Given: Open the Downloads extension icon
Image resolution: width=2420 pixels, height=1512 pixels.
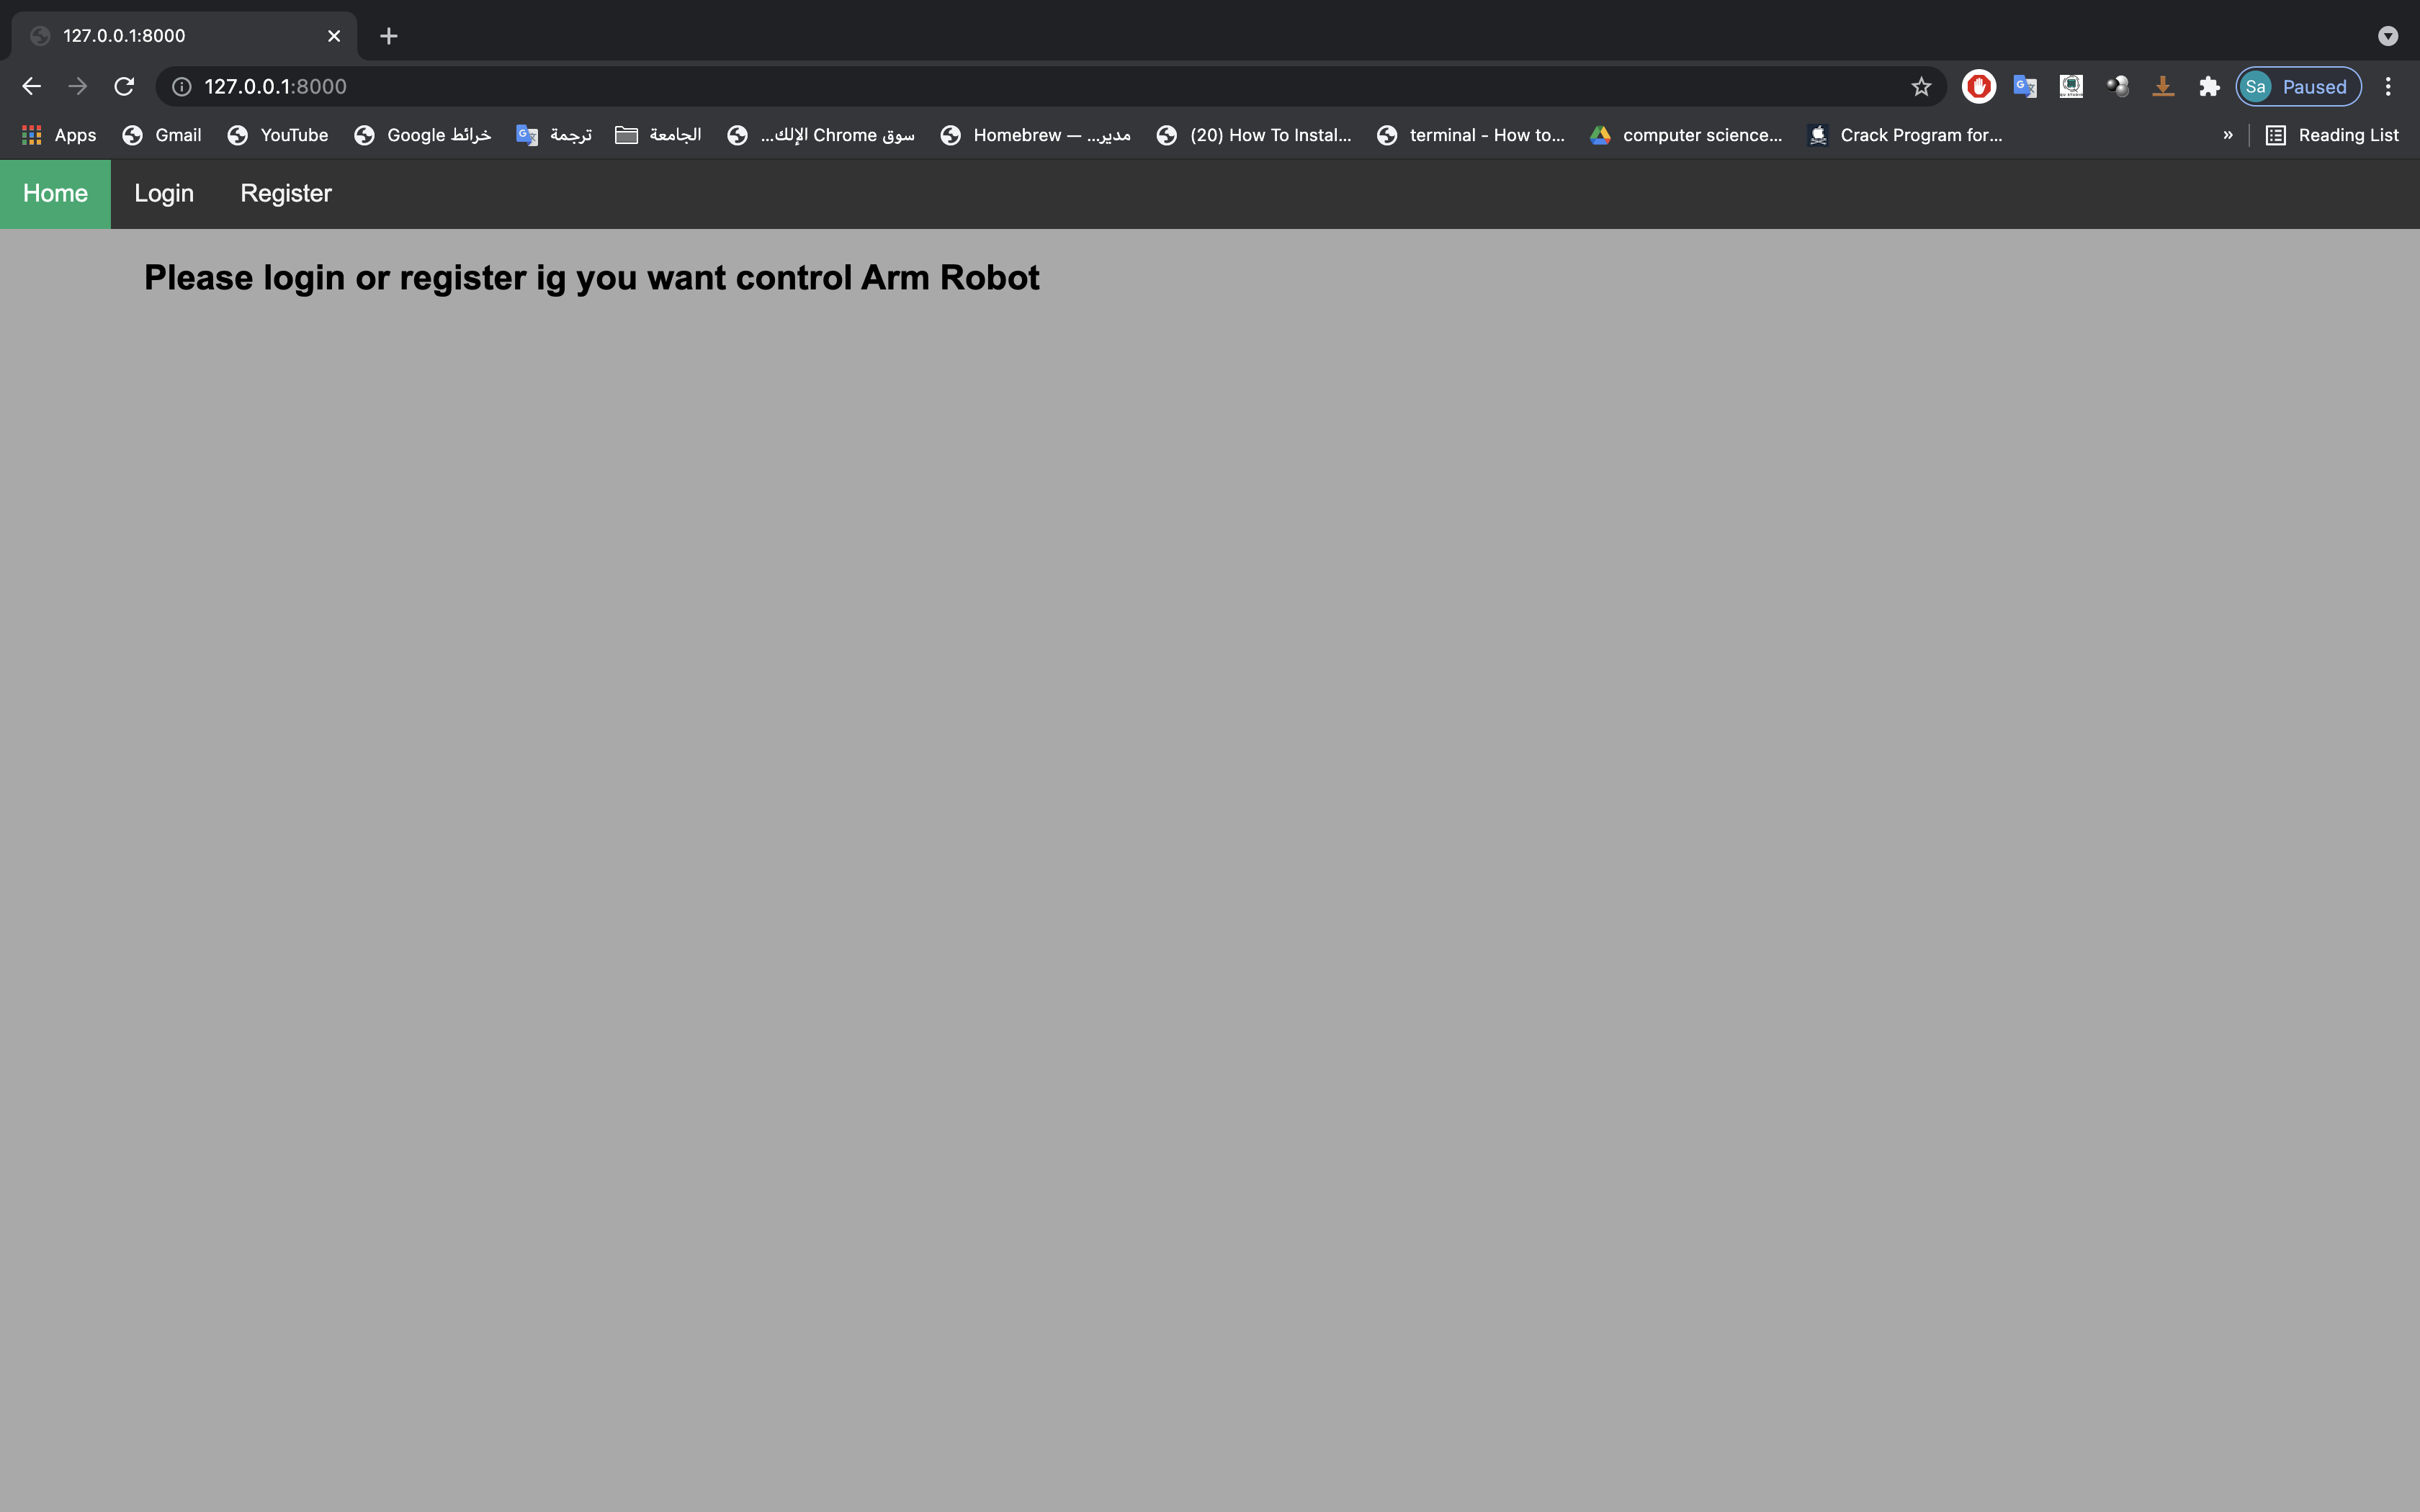Looking at the screenshot, I should [2163, 86].
